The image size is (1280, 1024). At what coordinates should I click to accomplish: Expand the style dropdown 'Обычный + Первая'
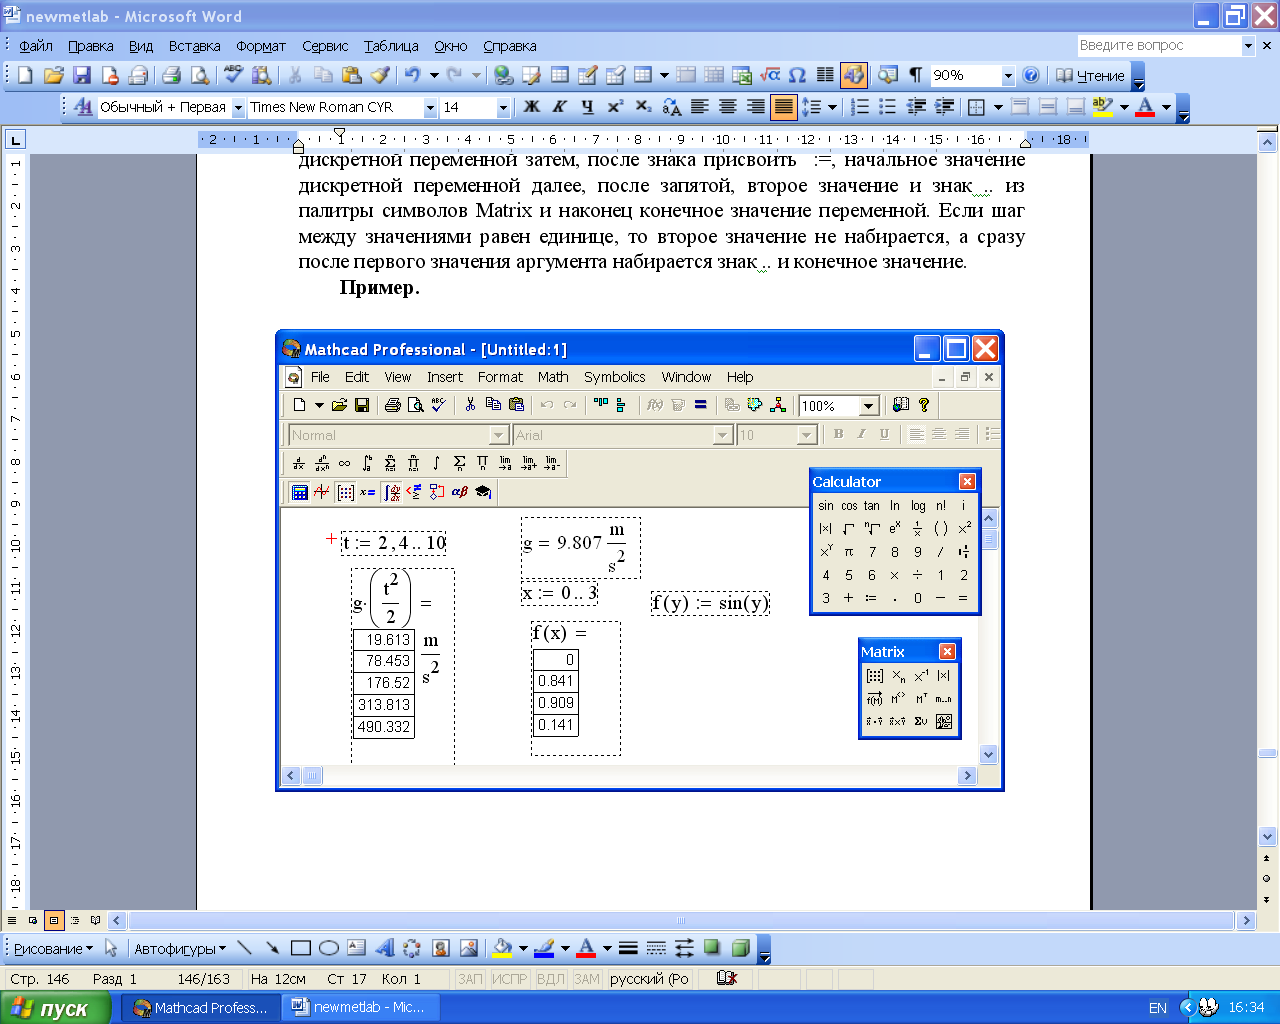tap(238, 107)
